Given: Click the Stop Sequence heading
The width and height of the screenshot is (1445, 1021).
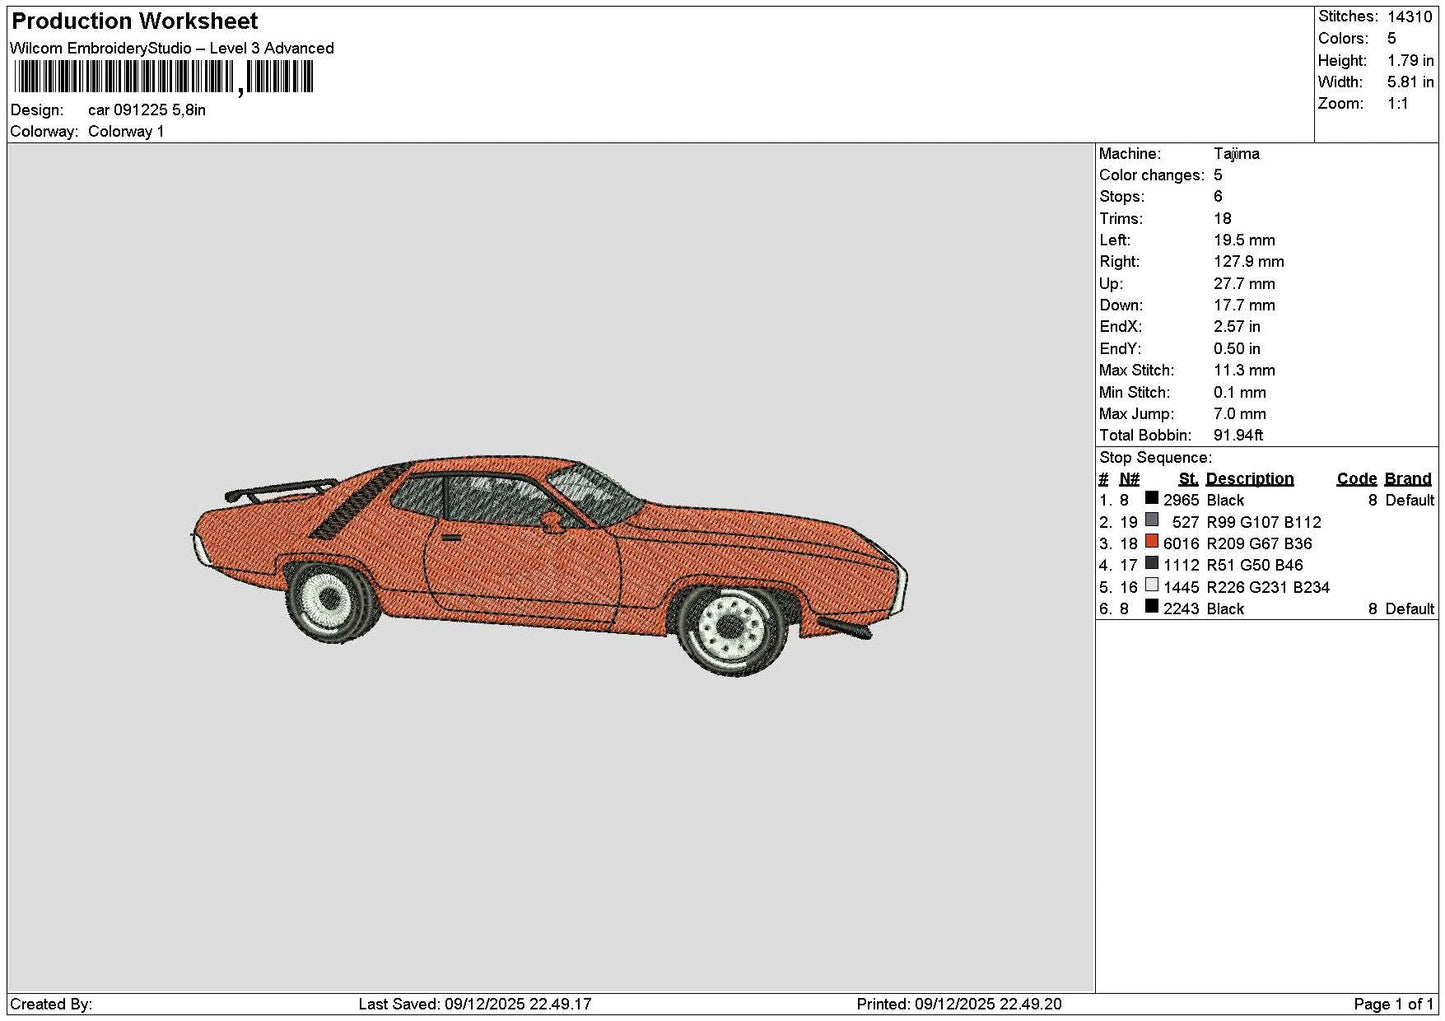Looking at the screenshot, I should (1155, 457).
